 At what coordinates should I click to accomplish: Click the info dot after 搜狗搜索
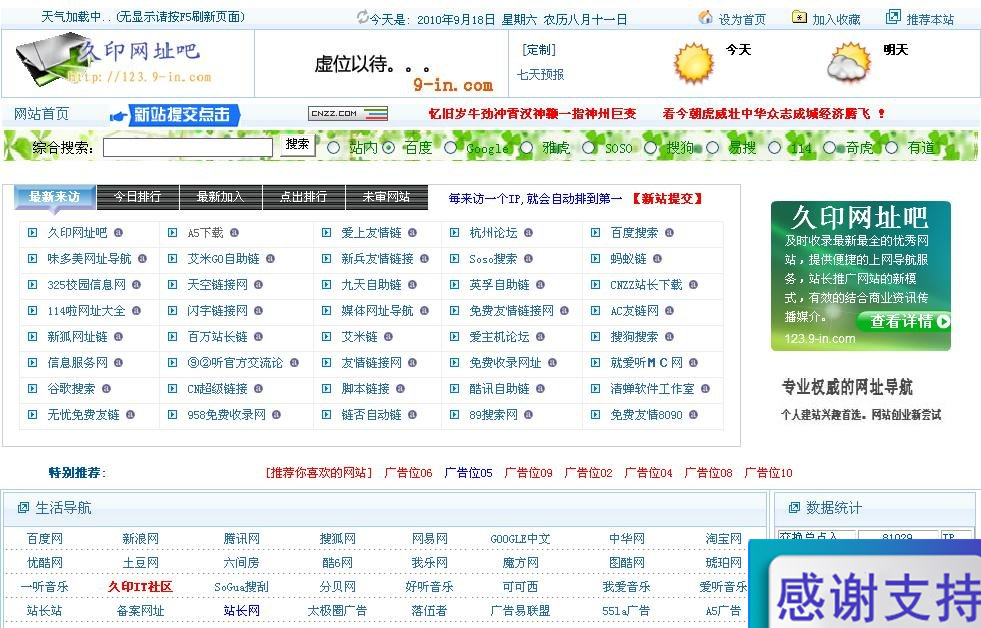pyautogui.click(x=669, y=337)
